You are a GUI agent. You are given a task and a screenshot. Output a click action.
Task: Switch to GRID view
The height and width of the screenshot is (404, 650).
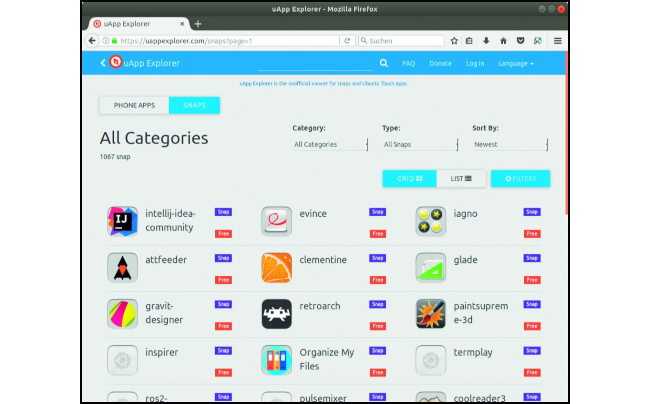coord(410,179)
